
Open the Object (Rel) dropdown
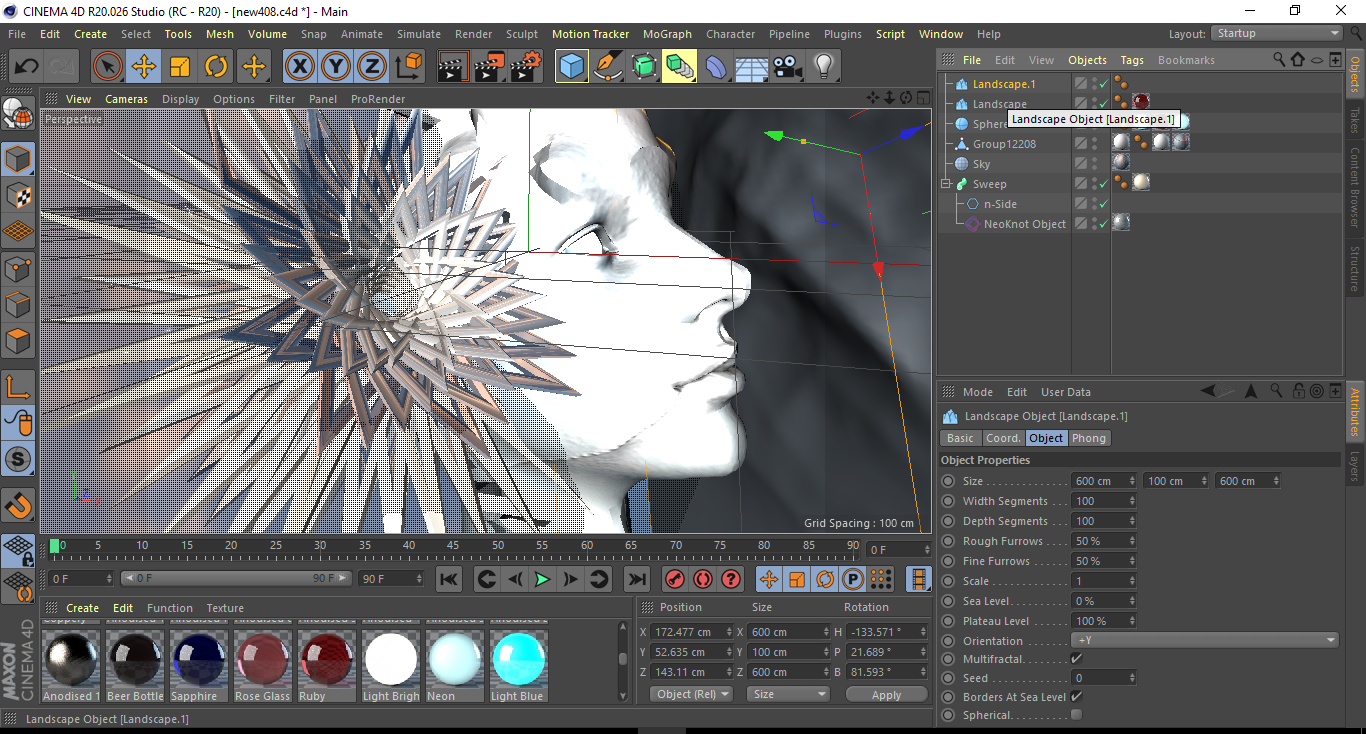click(690, 694)
